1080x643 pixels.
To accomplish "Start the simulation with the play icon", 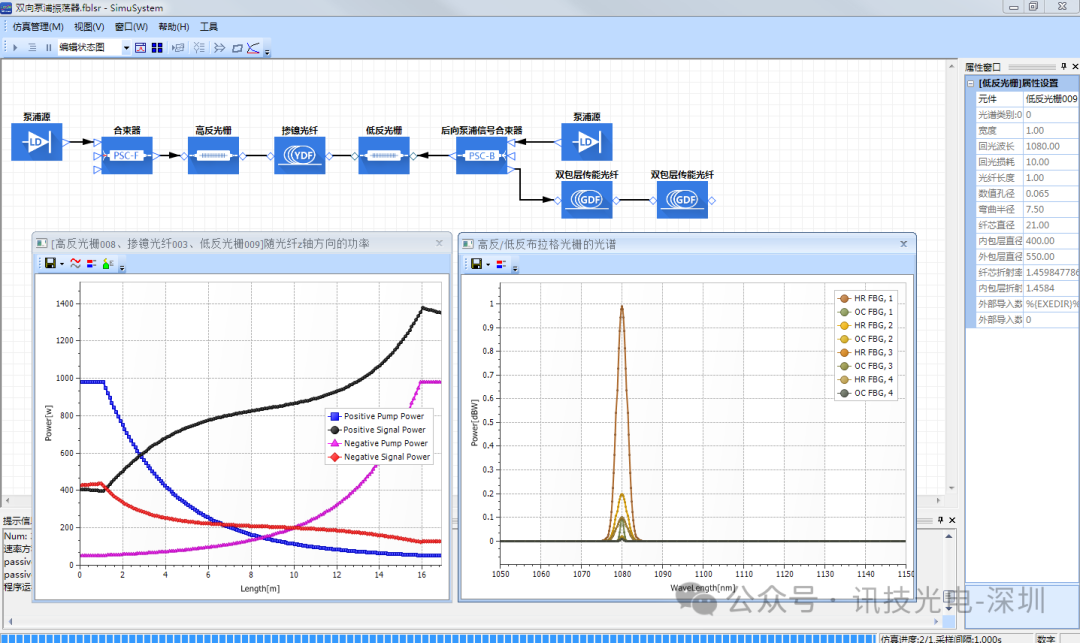I will tap(15, 48).
